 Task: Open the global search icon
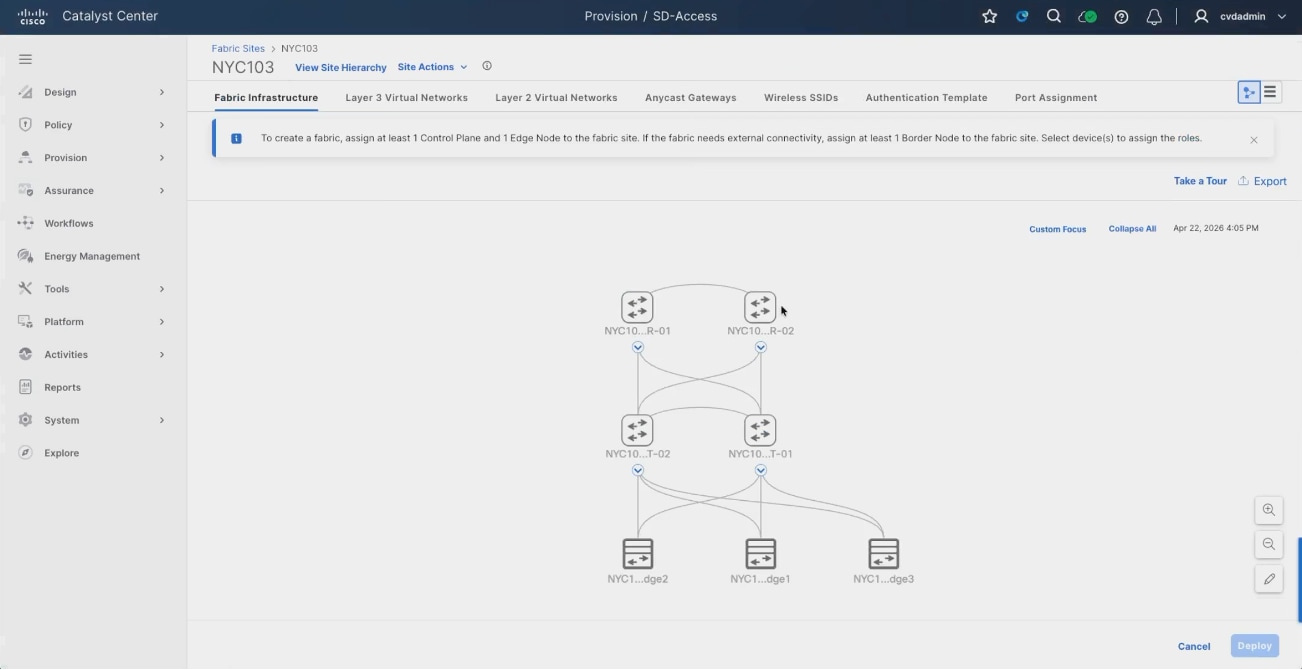click(x=1053, y=16)
